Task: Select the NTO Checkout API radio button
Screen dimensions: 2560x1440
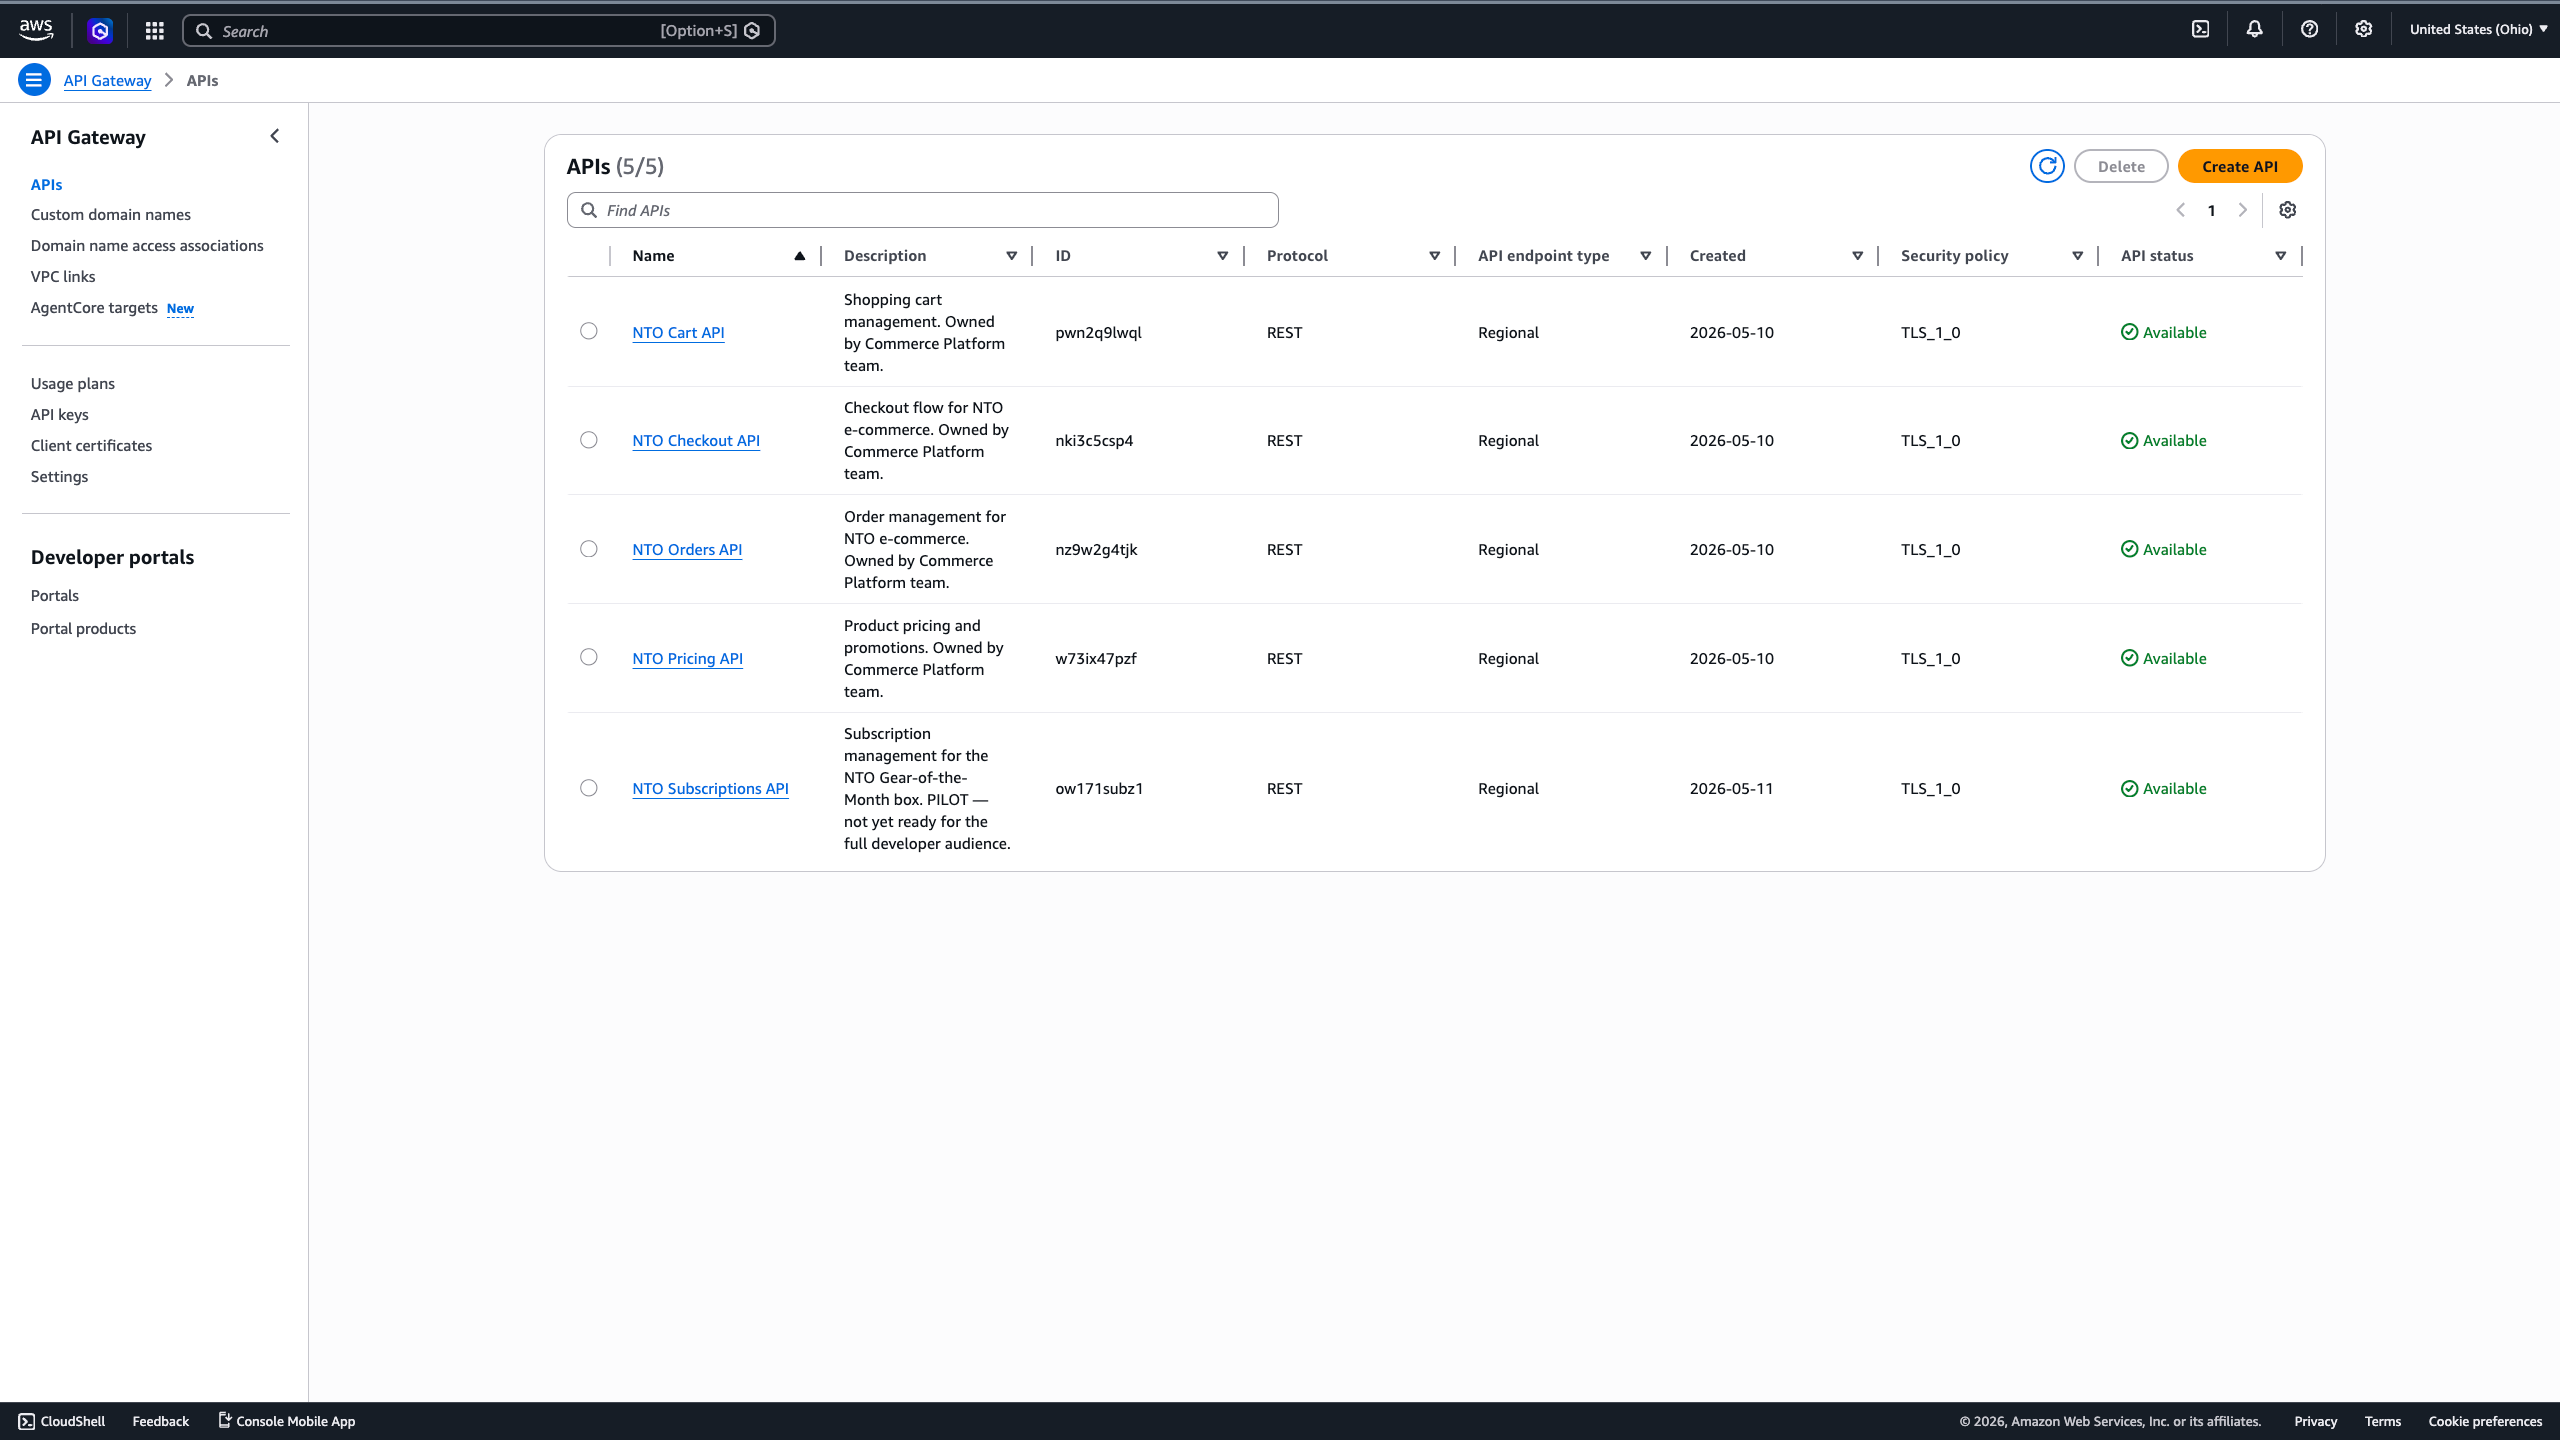Action: coord(589,440)
